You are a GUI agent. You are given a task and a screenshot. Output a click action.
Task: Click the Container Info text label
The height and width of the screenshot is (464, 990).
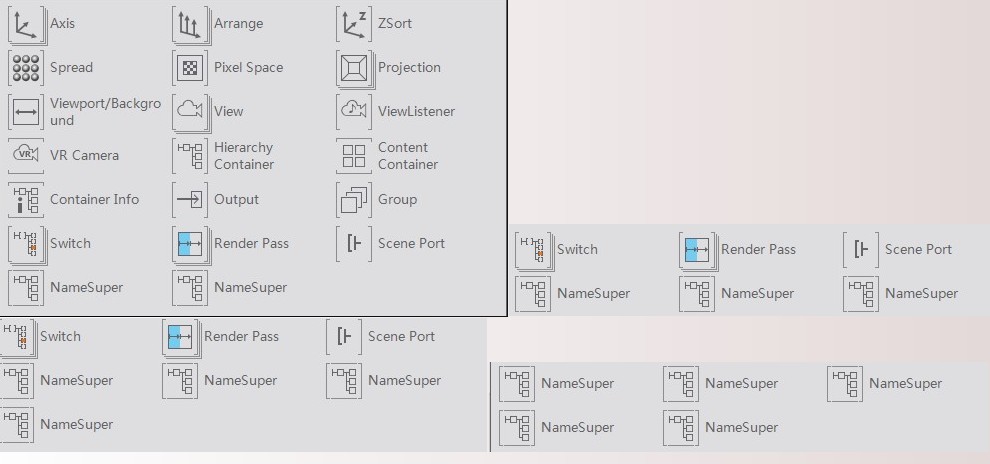tap(94, 200)
